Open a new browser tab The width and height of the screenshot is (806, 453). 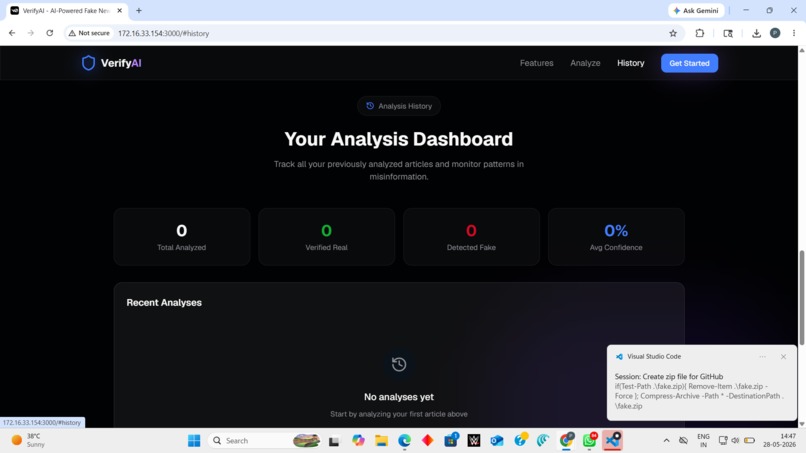coord(139,10)
